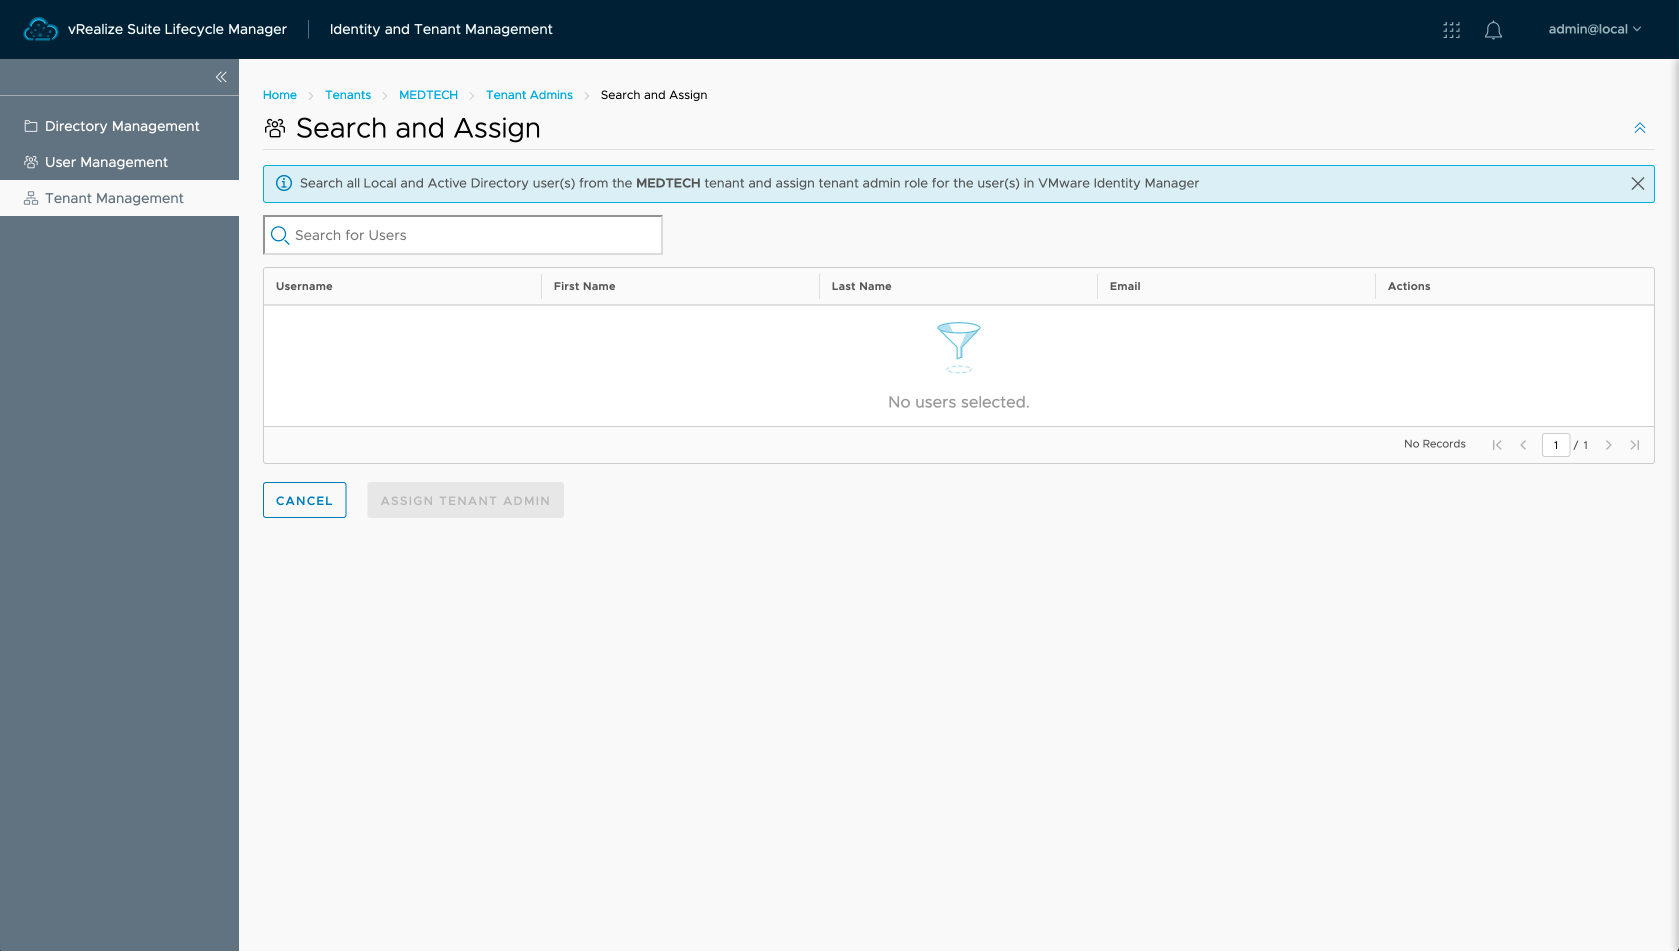Navigate to Tenant Admins breadcrumb
Image resolution: width=1679 pixels, height=952 pixels.
529,95
